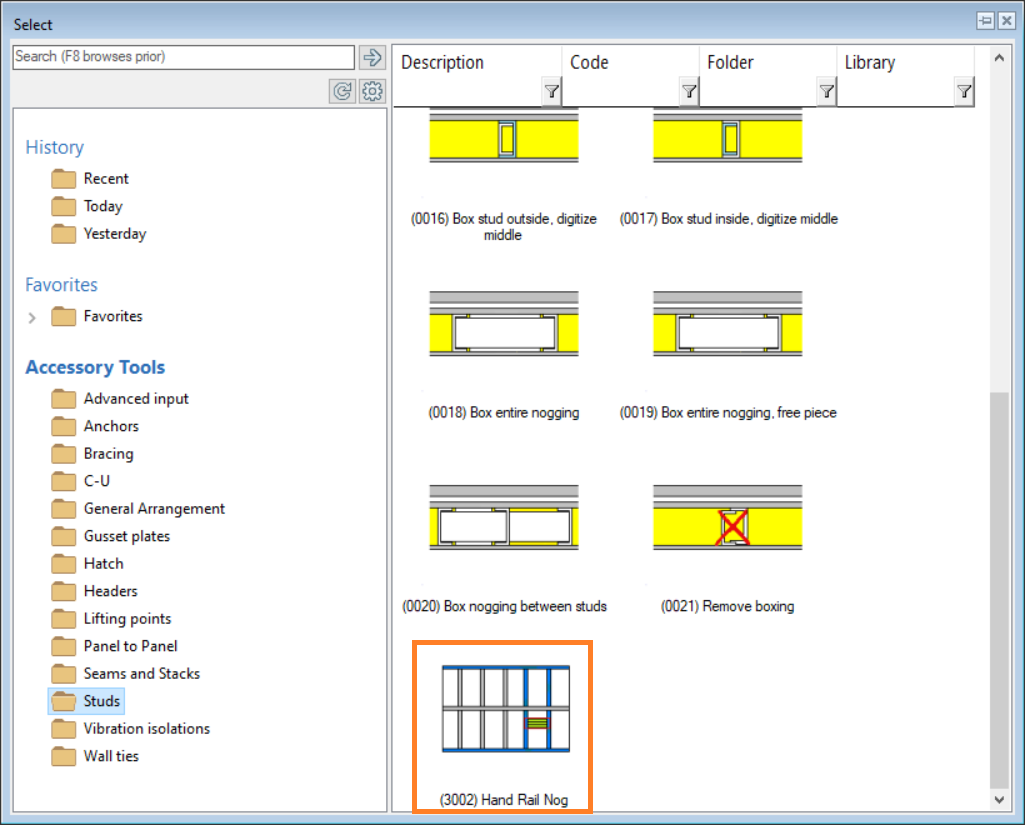Click the scrollbar down arrow
Screen dimensions: 1025x825
pyautogui.click(x=998, y=799)
